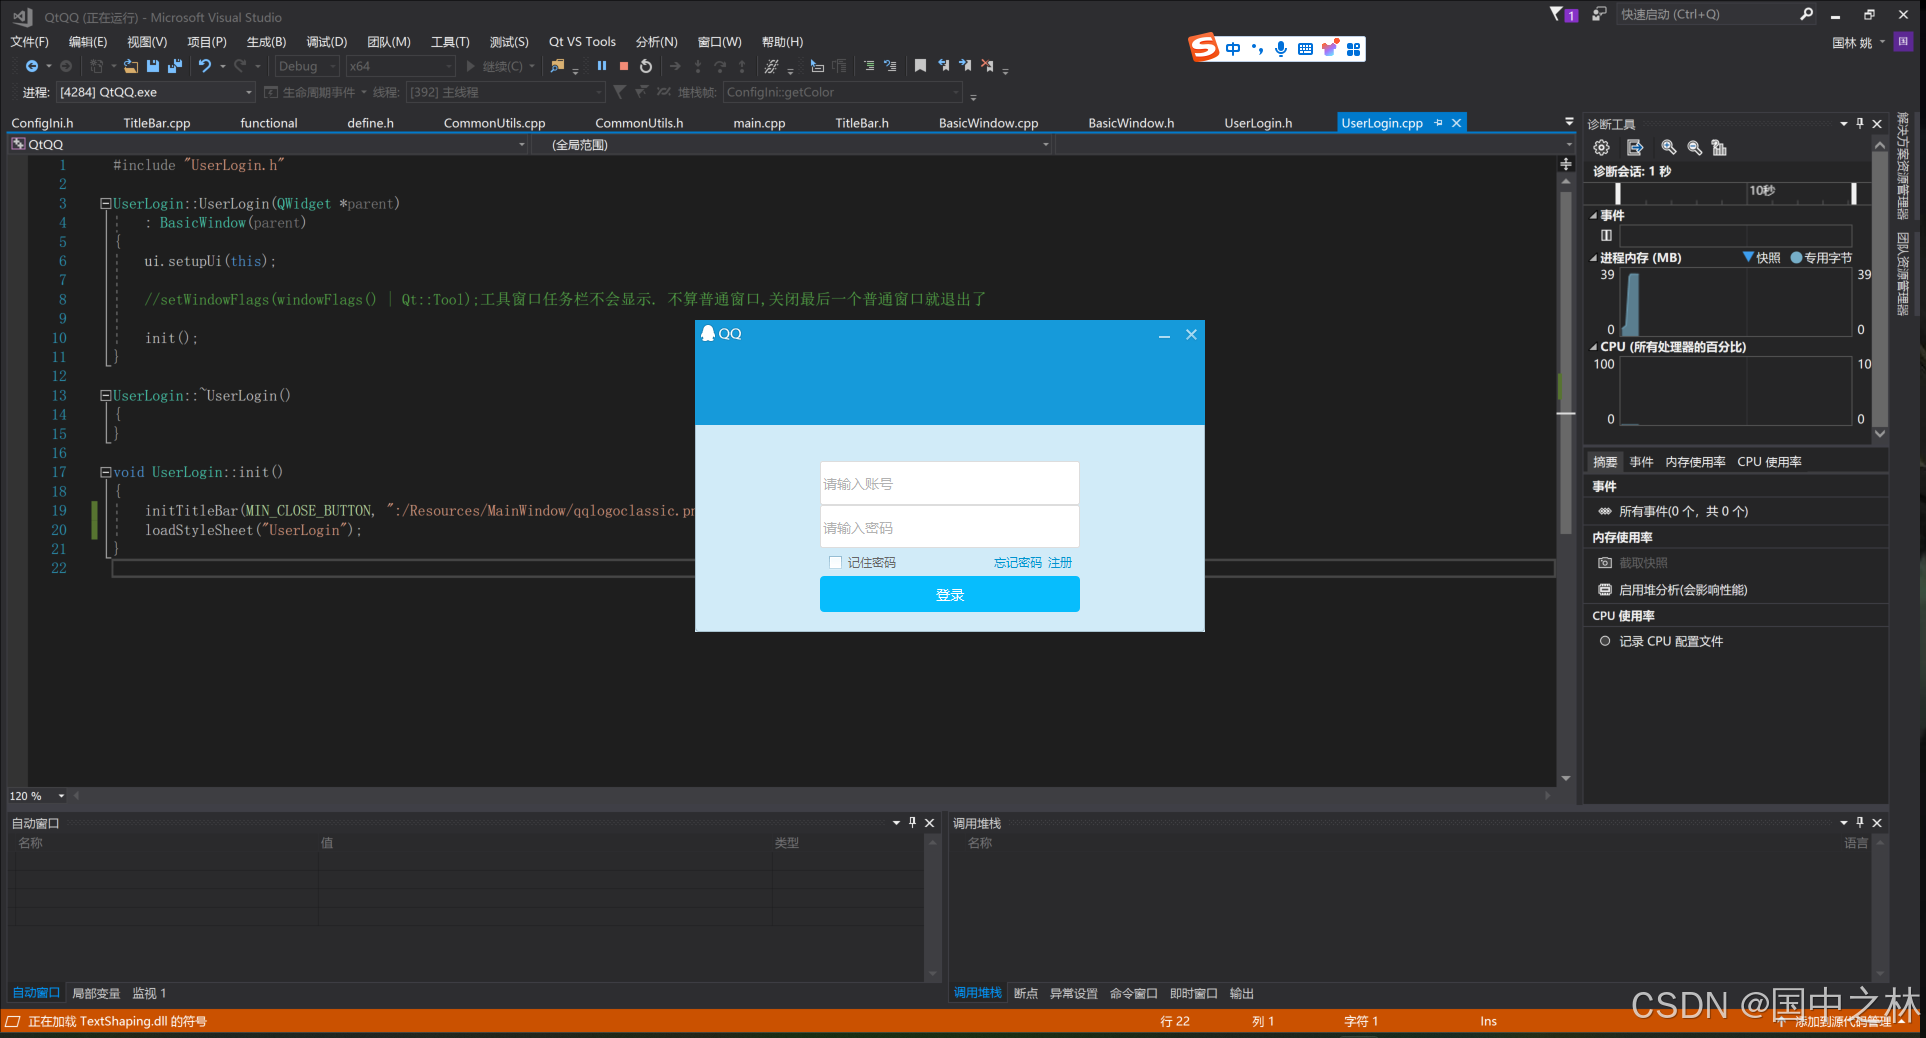The height and width of the screenshot is (1038, 1926).
Task: Toggle pin on the UserLogin.cpp tab
Action: point(1439,123)
